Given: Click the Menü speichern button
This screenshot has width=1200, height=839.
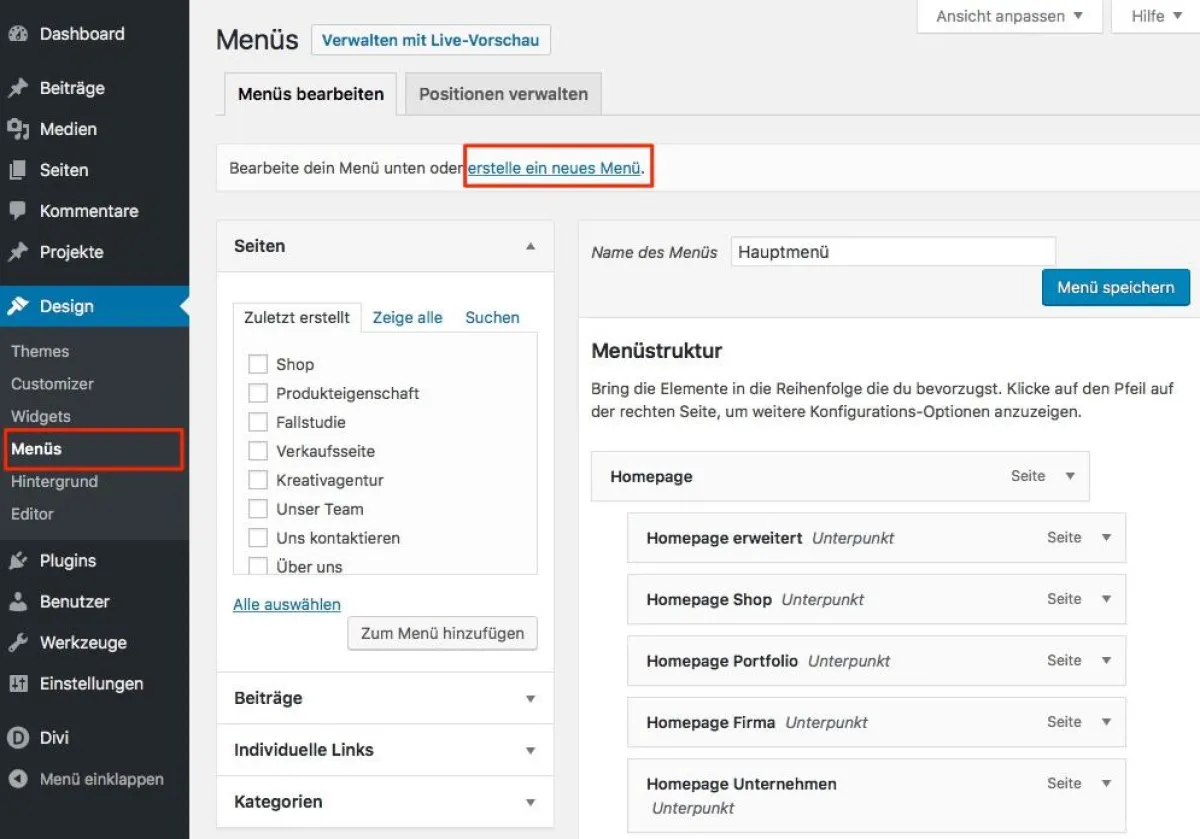Looking at the screenshot, I should 1115,287.
